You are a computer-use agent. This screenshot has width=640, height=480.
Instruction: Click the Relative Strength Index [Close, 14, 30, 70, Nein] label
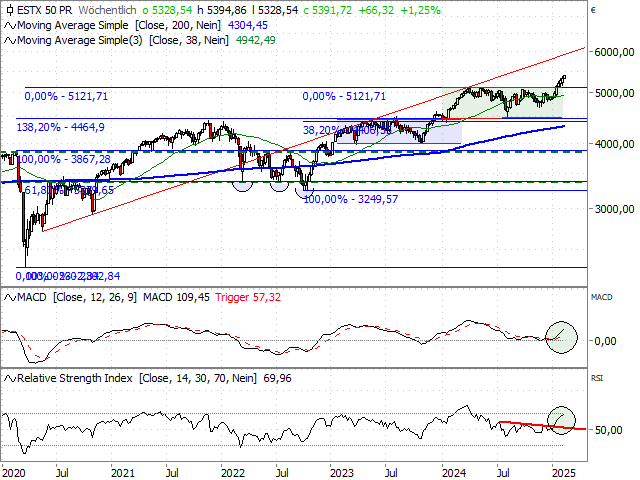click(x=137, y=378)
